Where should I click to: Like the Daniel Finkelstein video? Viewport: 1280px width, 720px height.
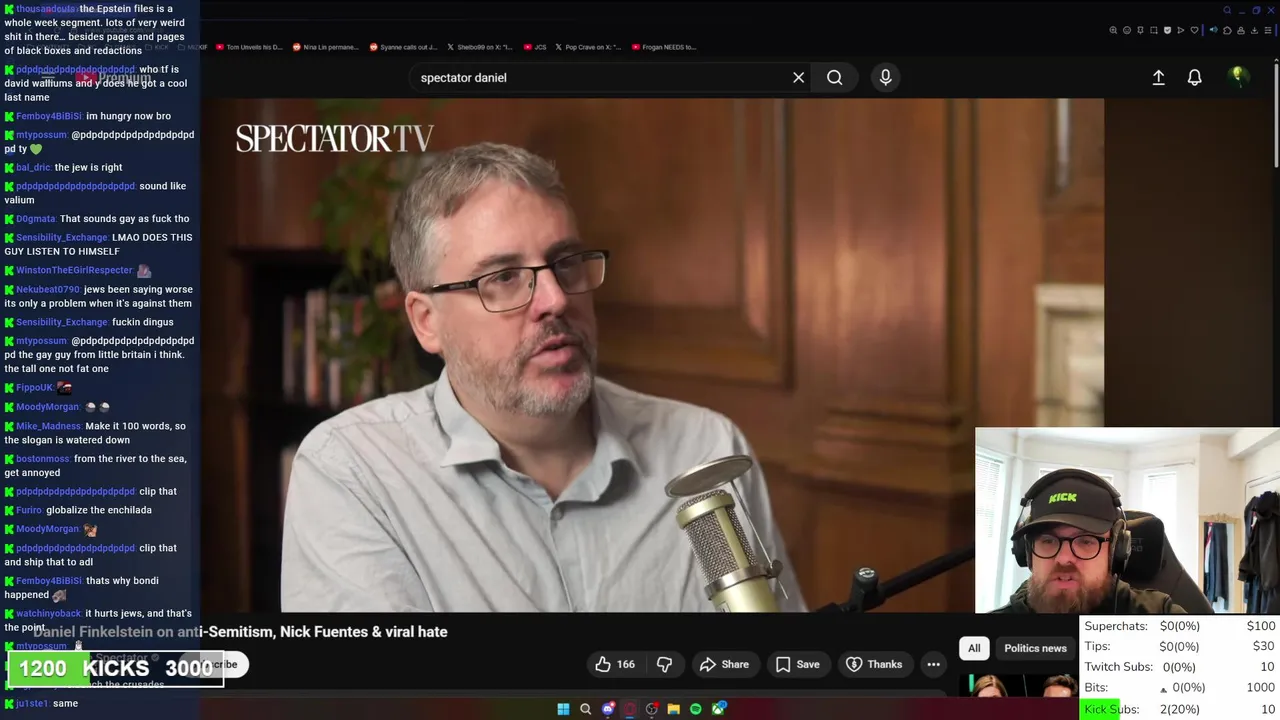click(614, 664)
